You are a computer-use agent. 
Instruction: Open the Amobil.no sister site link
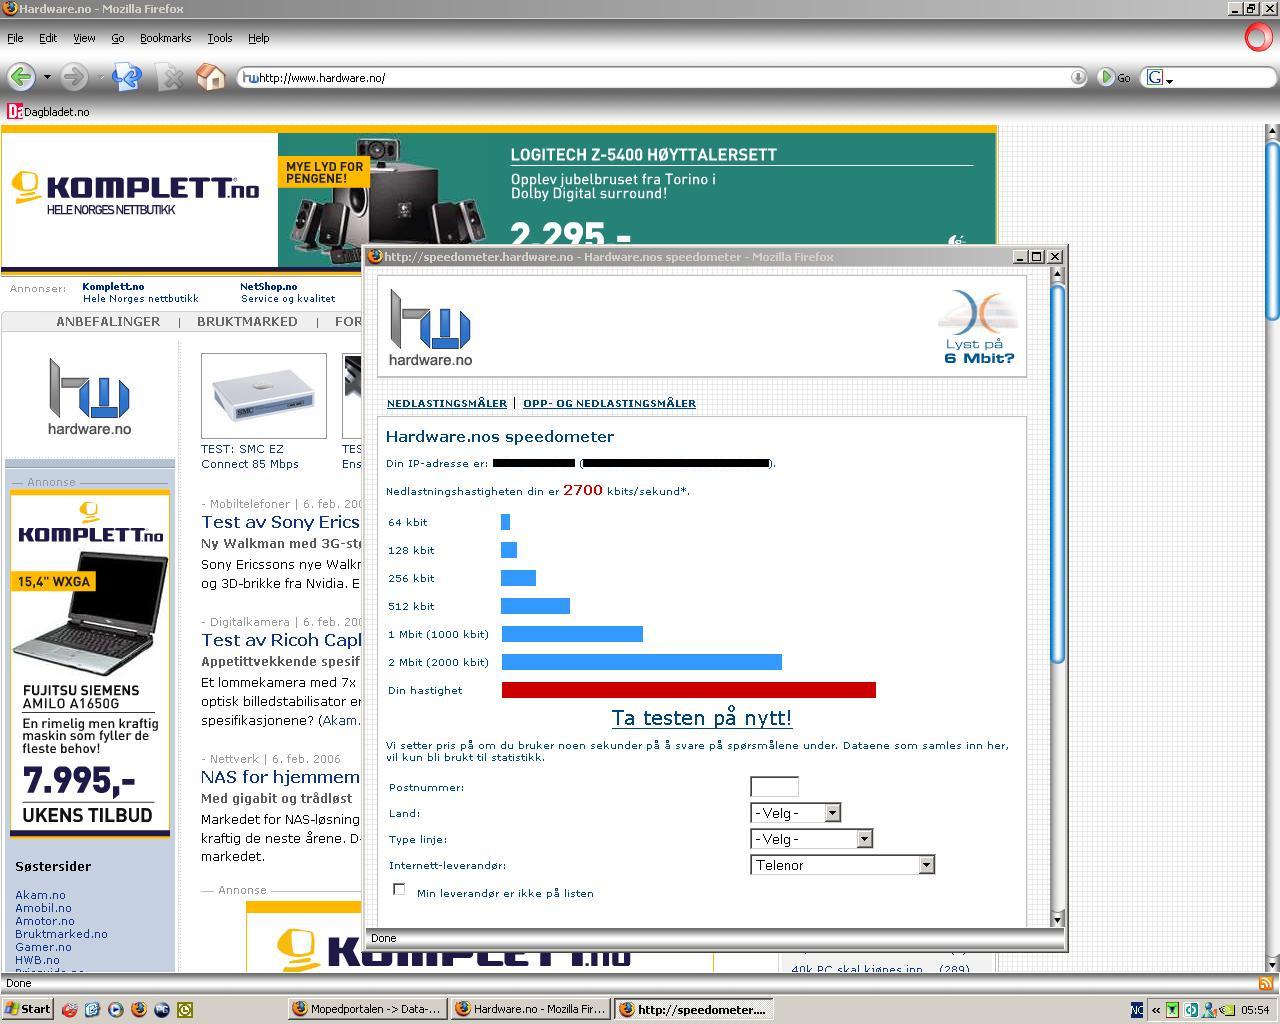[43, 908]
